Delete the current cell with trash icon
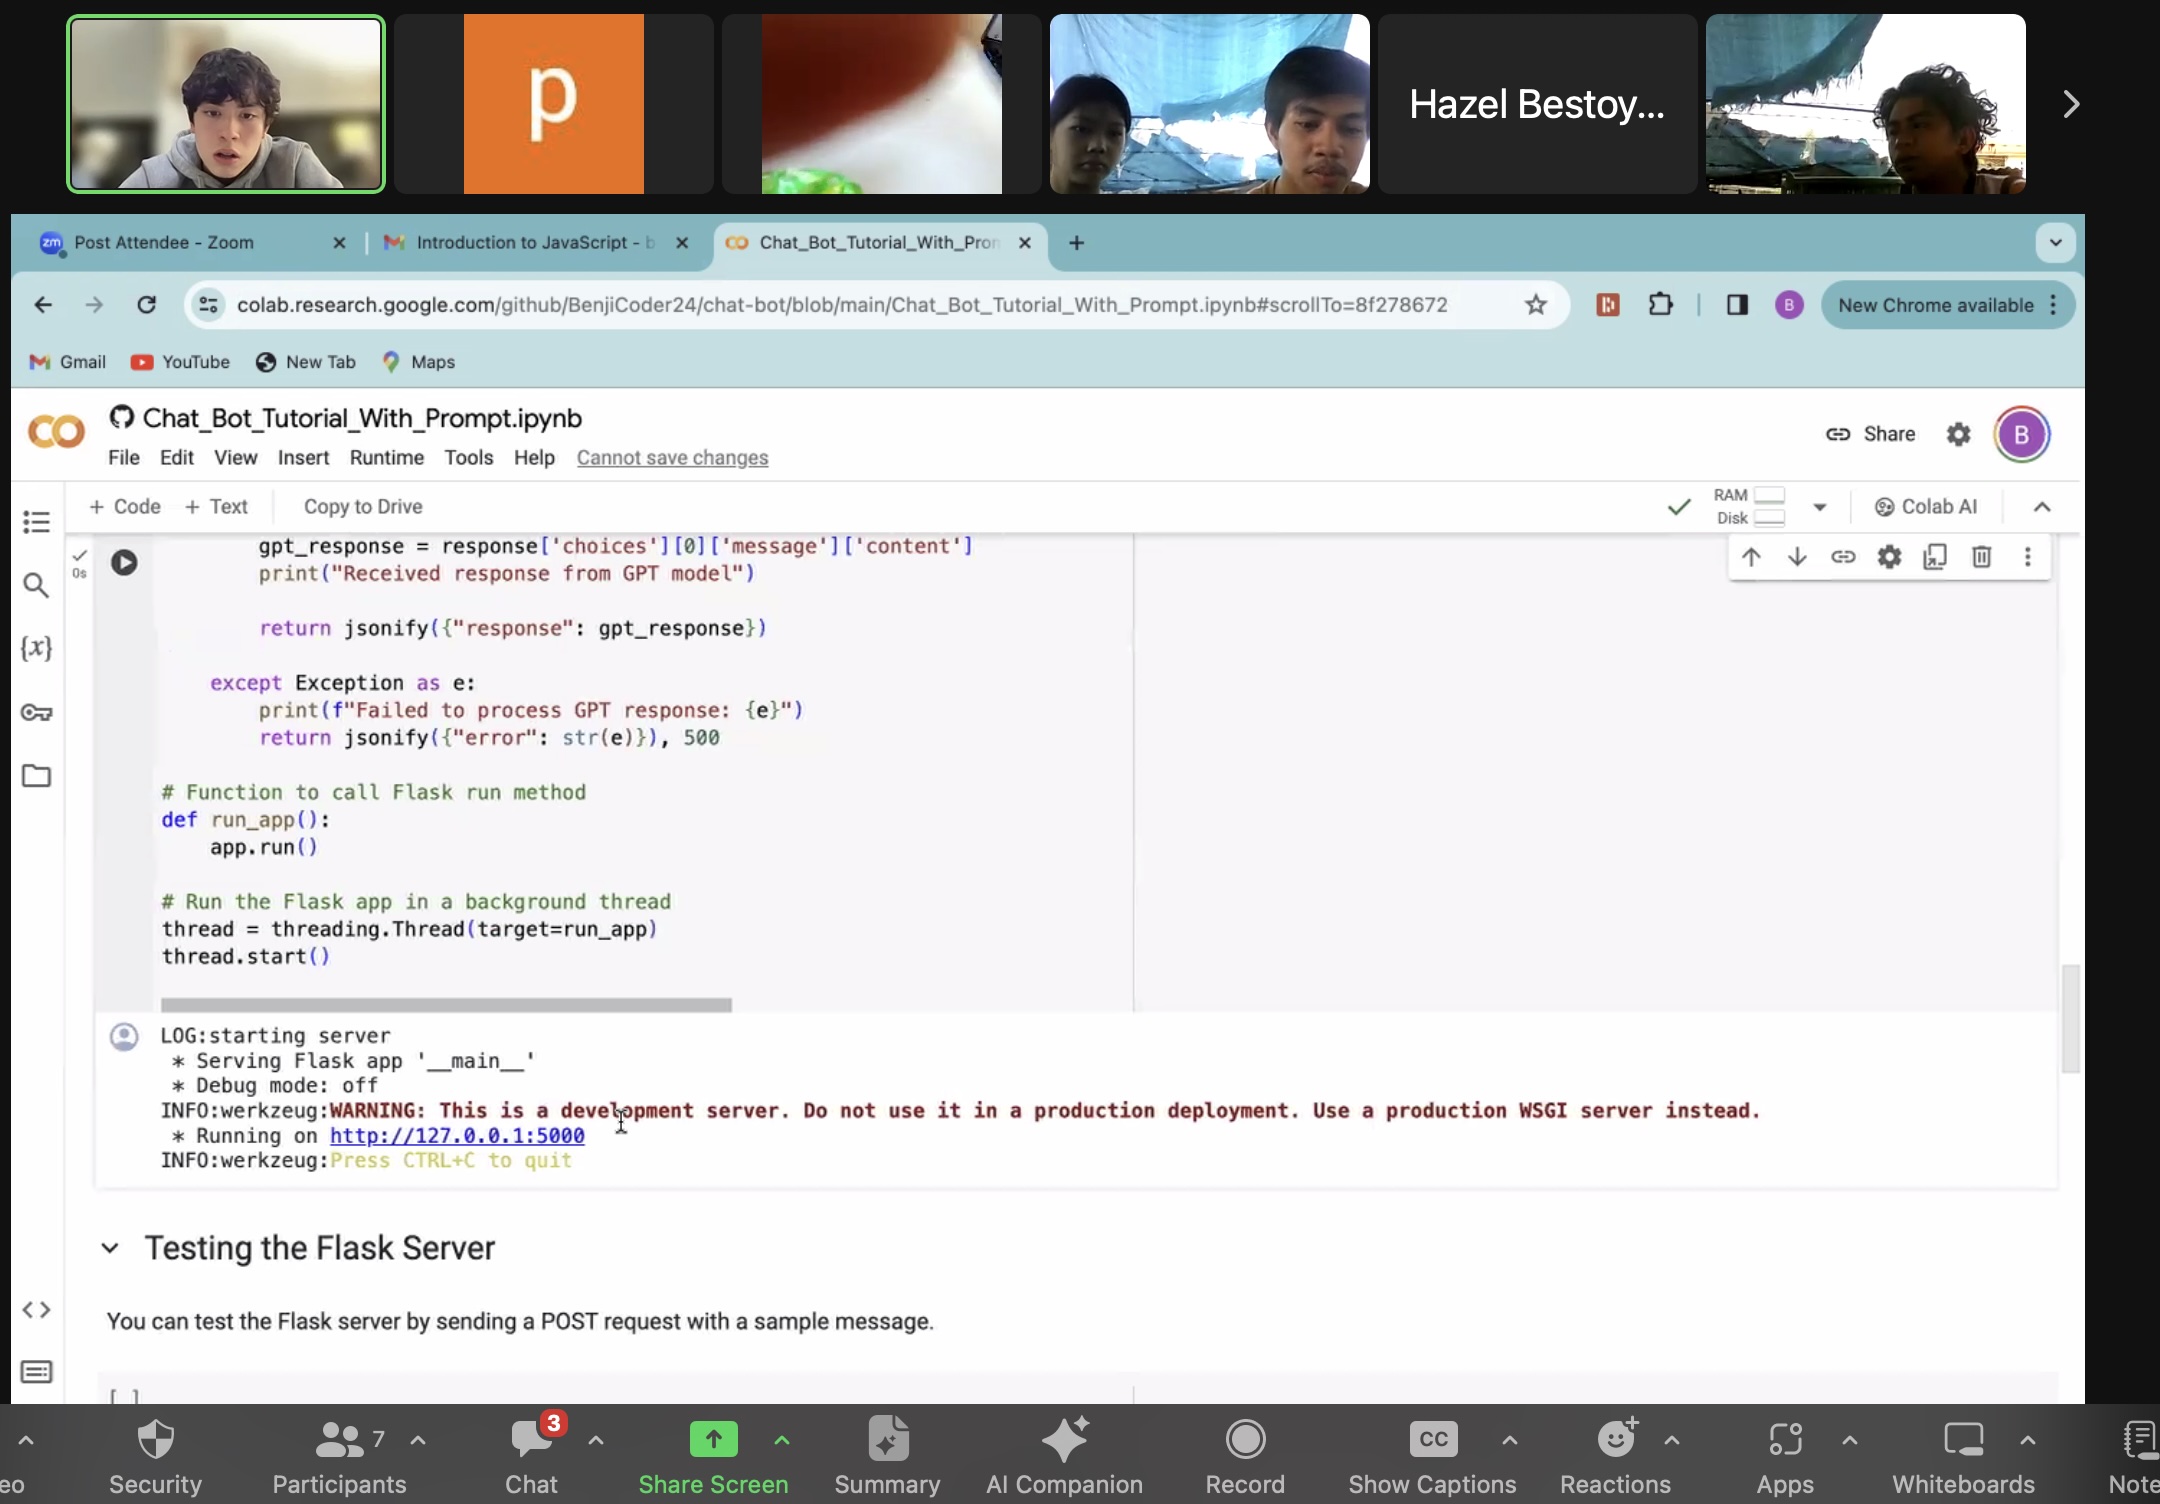The width and height of the screenshot is (2160, 1504). (1981, 557)
